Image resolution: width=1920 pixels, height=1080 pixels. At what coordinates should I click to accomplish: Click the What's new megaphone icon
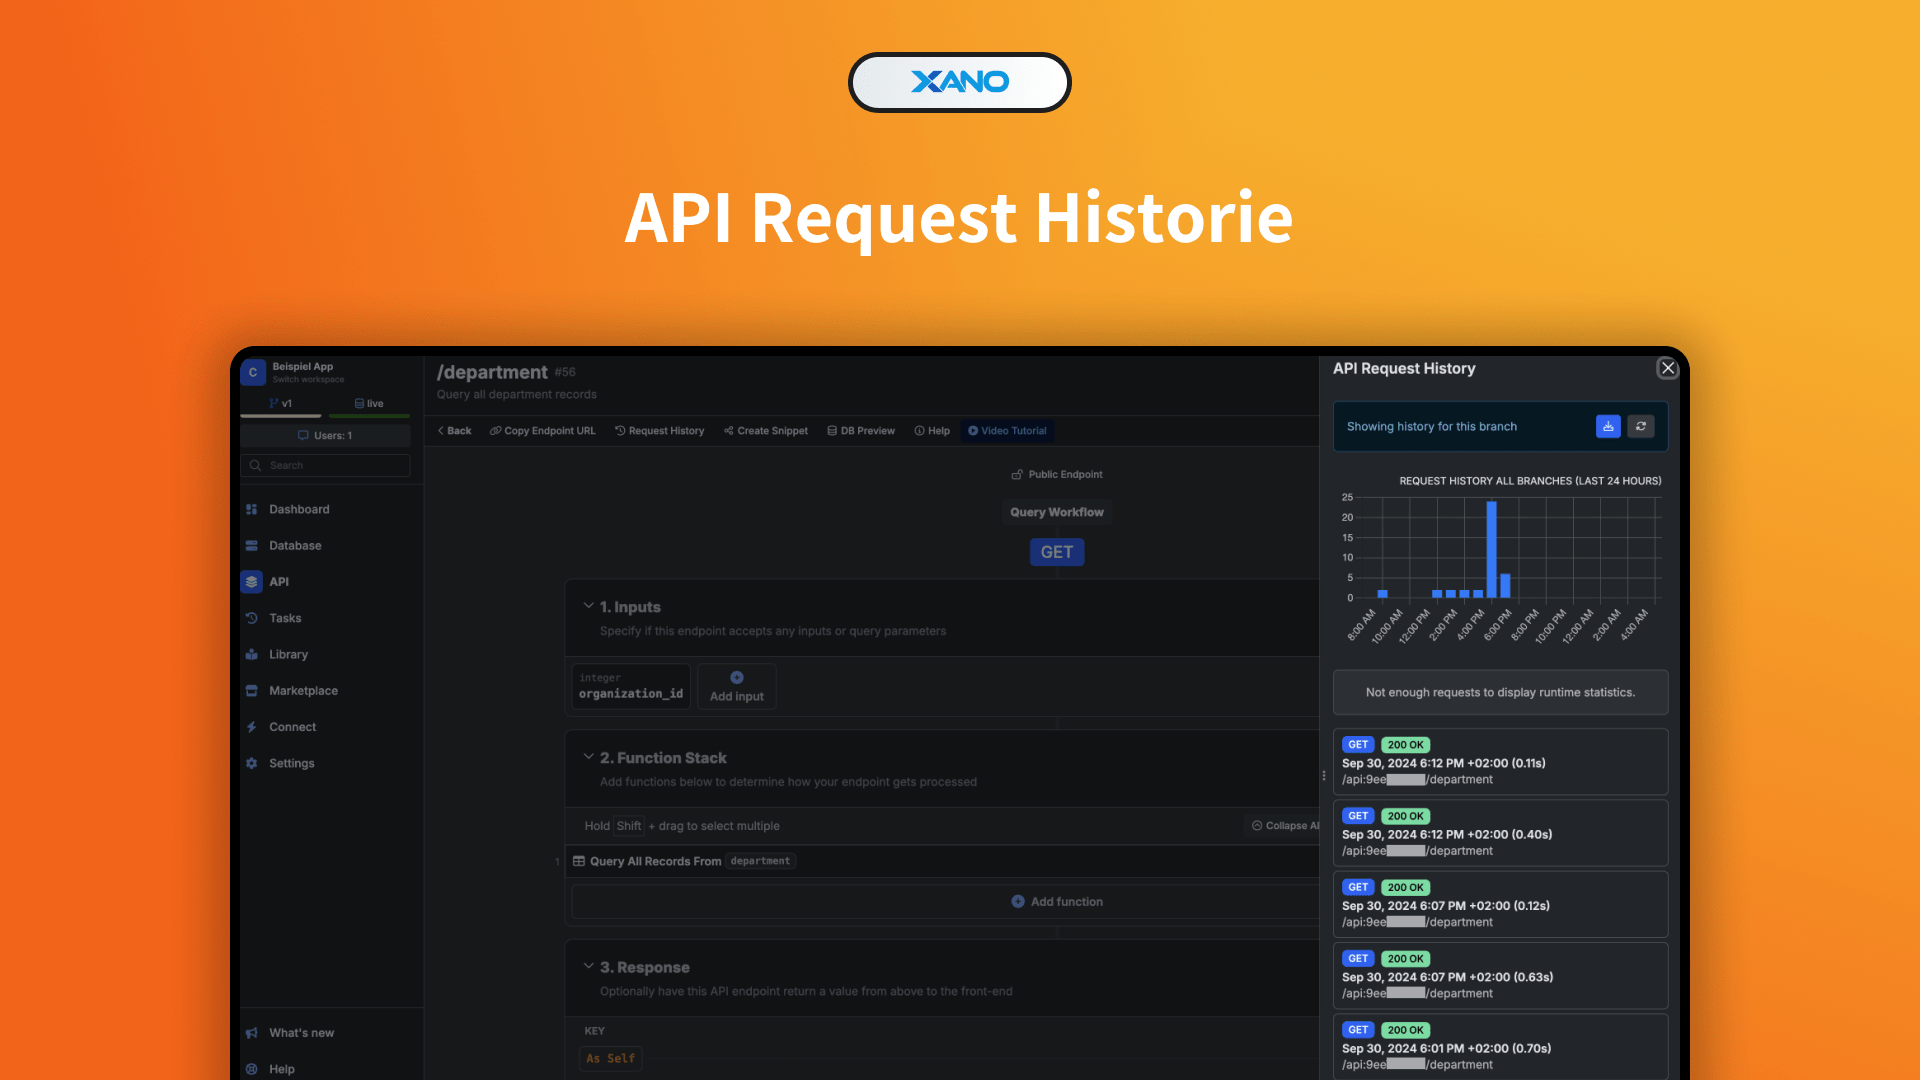(252, 1033)
